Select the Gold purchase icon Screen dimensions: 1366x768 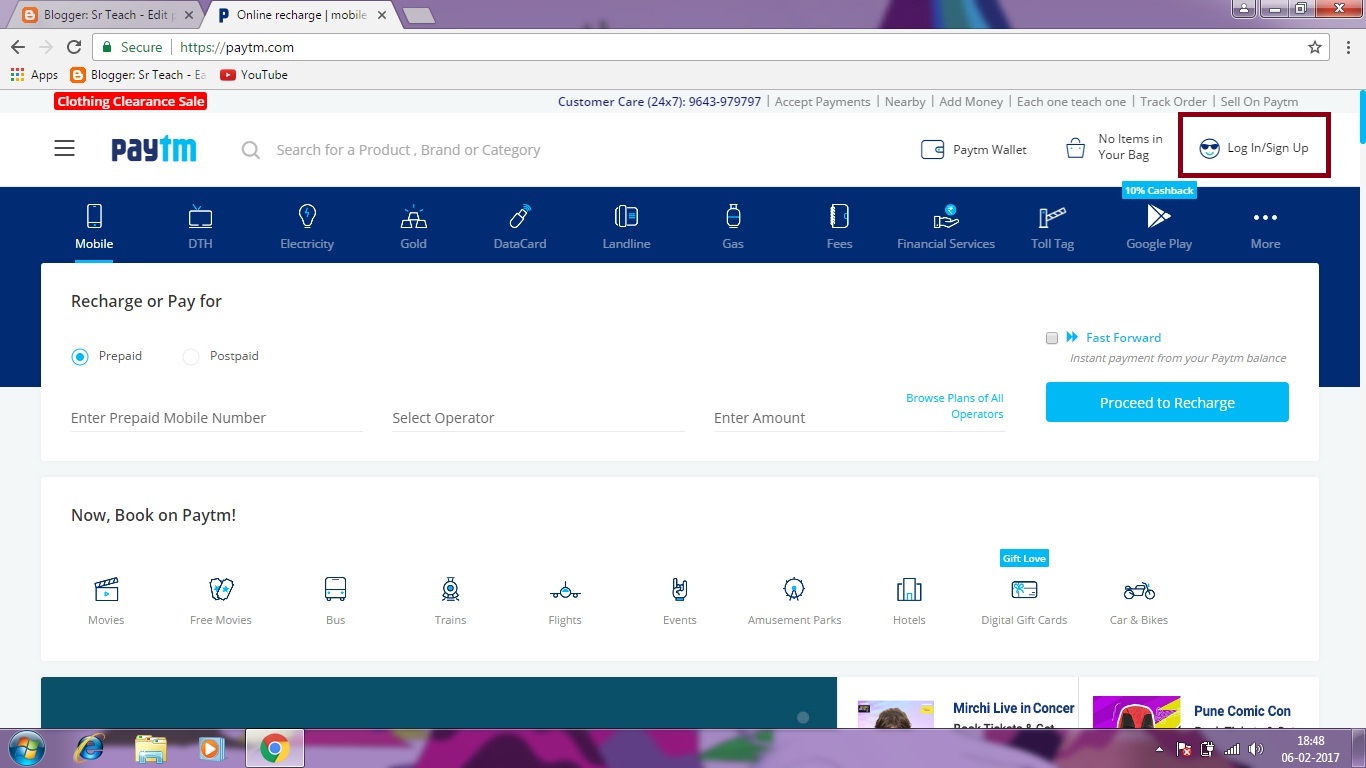tap(413, 225)
